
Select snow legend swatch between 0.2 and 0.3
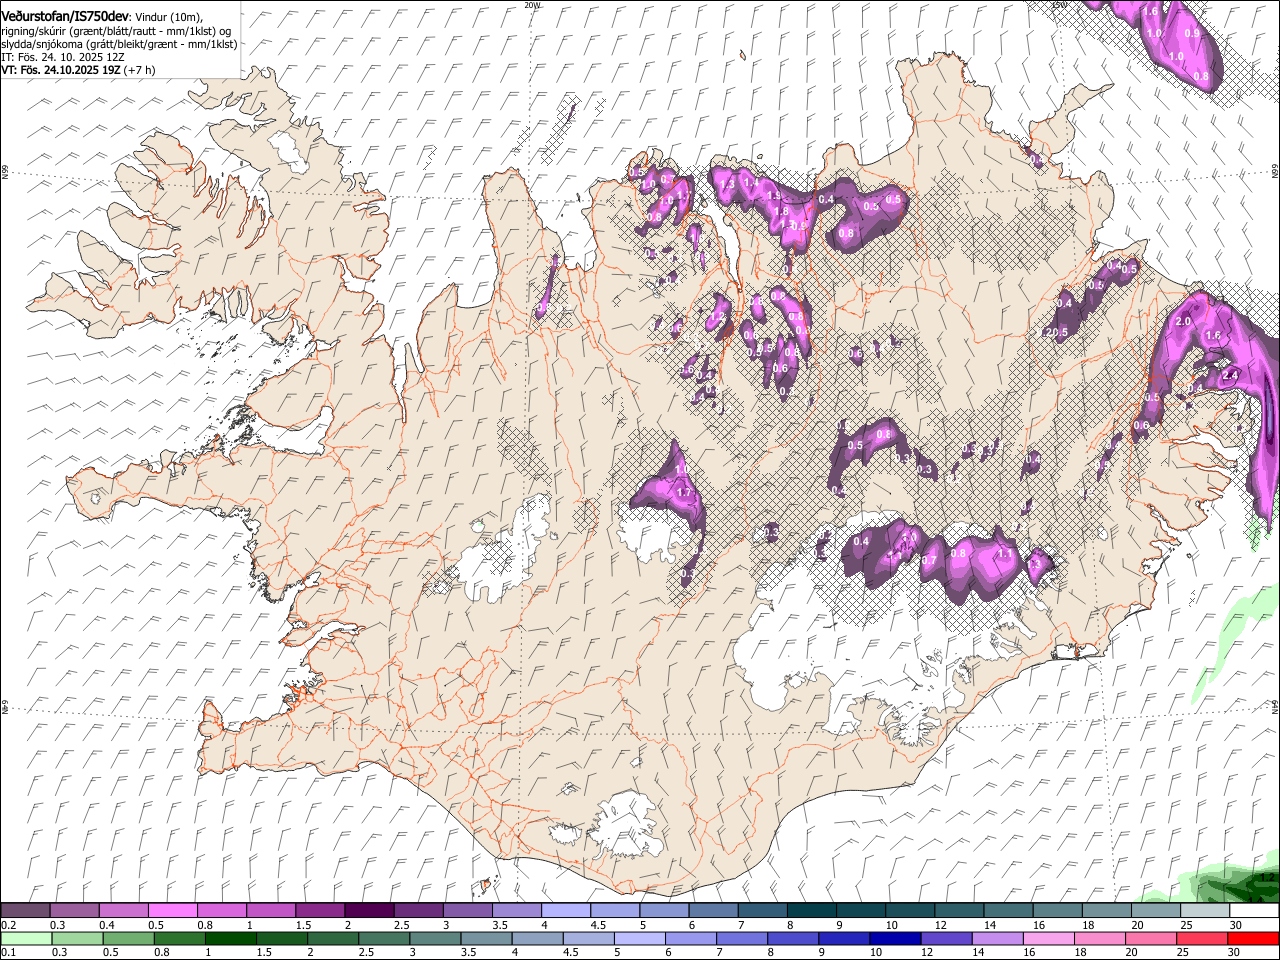click(x=25, y=911)
